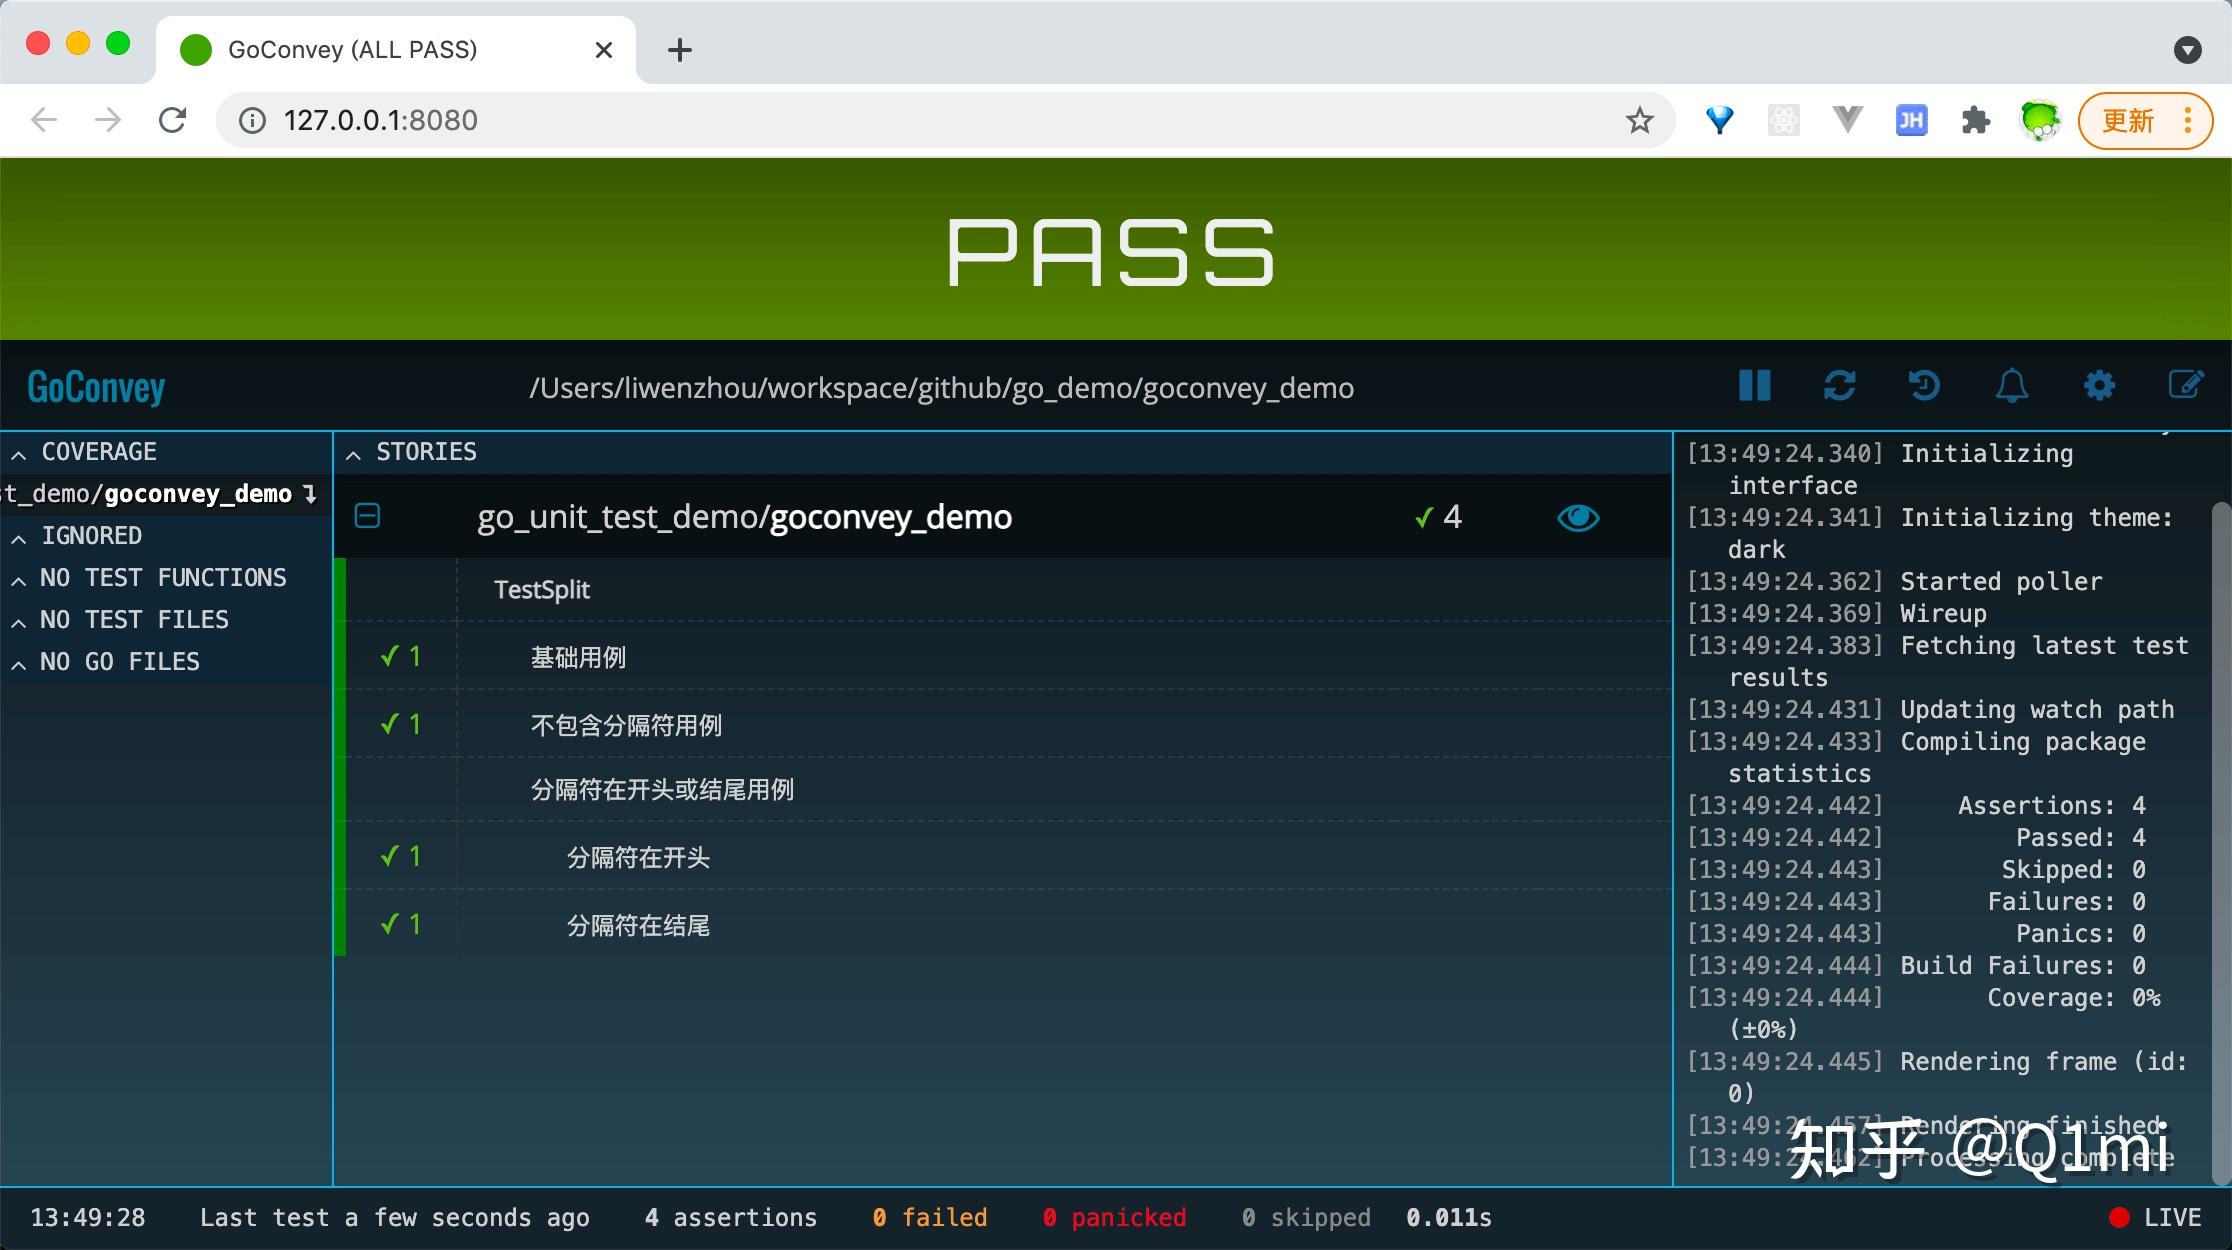Collapse the goconvey_demo story results

(x=367, y=517)
